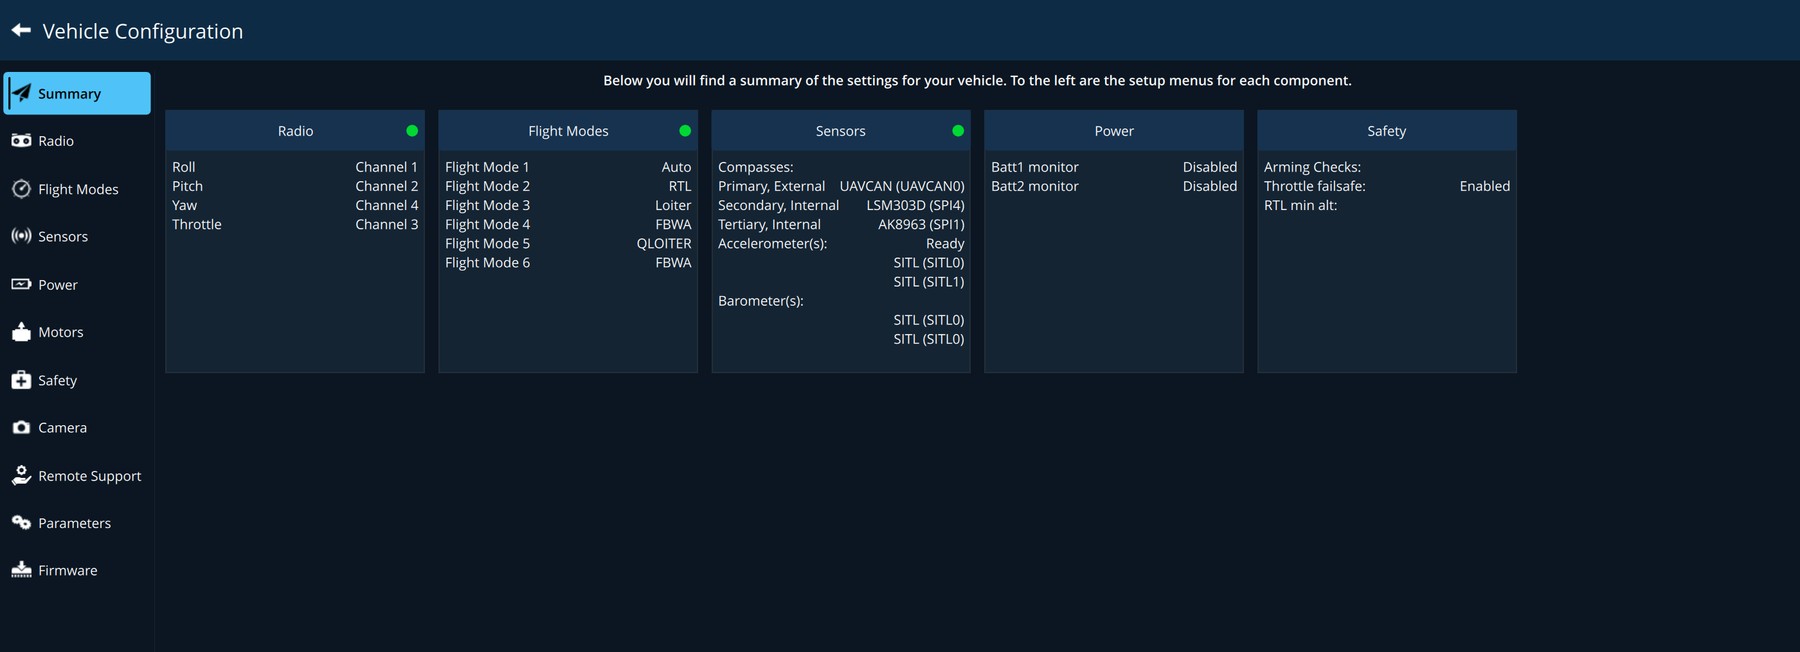This screenshot has width=1800, height=652.
Task: Click AK8963 (SPI1) compass value
Action: click(x=921, y=224)
